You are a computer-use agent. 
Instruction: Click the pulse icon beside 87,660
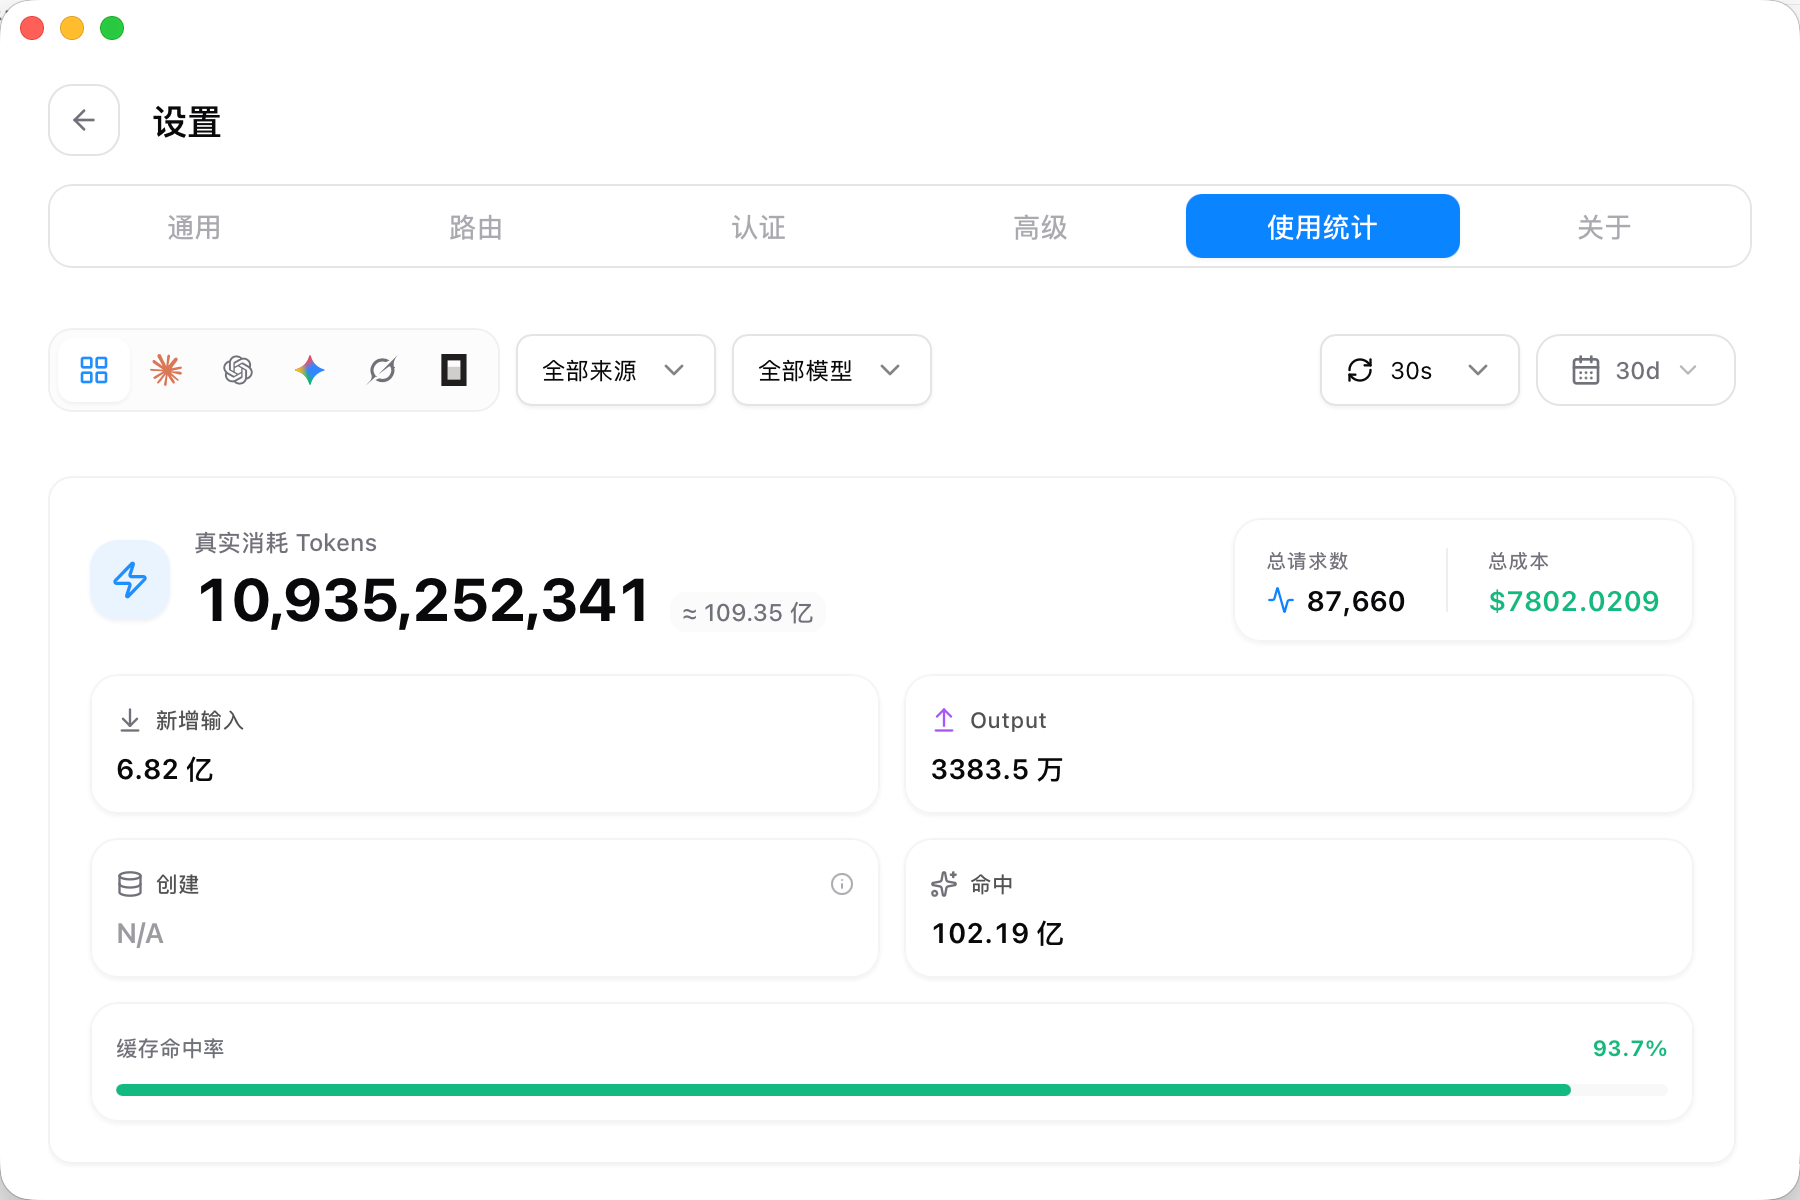point(1281,600)
